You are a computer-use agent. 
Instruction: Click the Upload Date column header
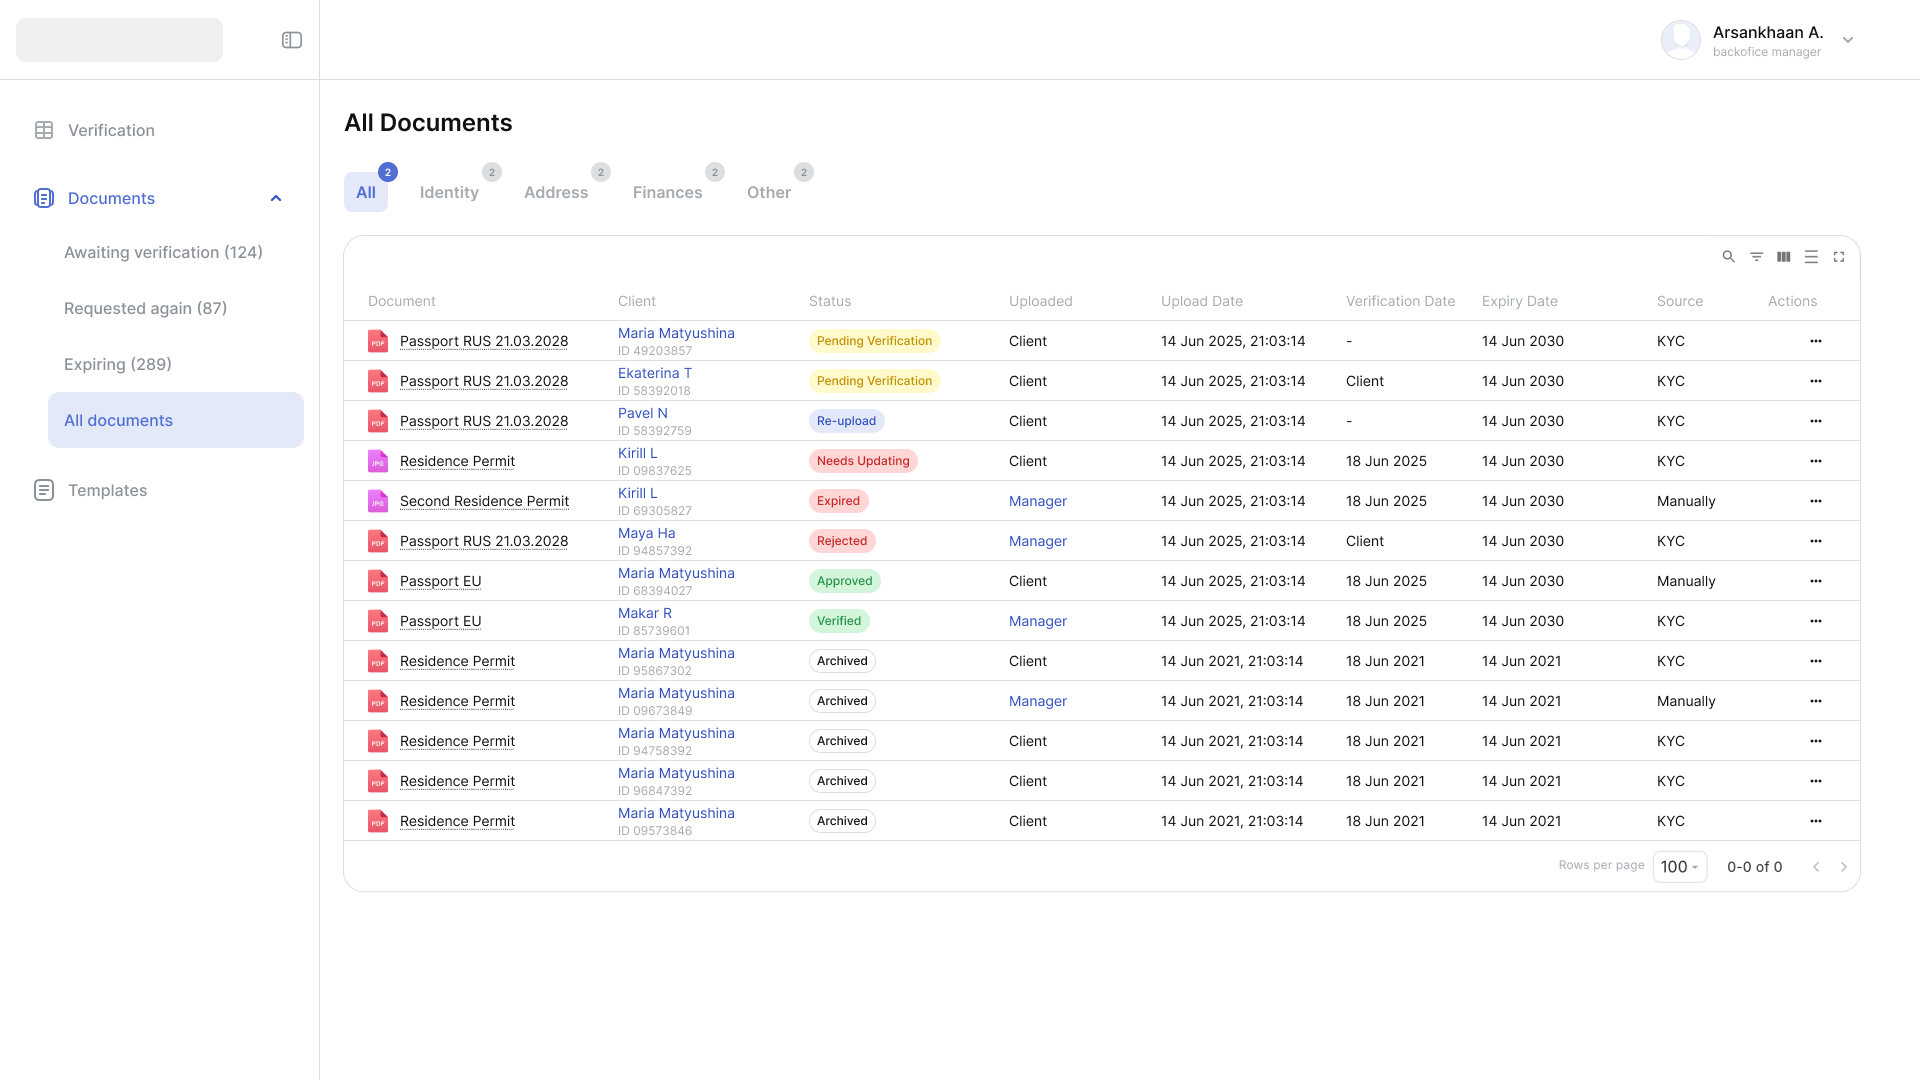pyautogui.click(x=1201, y=301)
